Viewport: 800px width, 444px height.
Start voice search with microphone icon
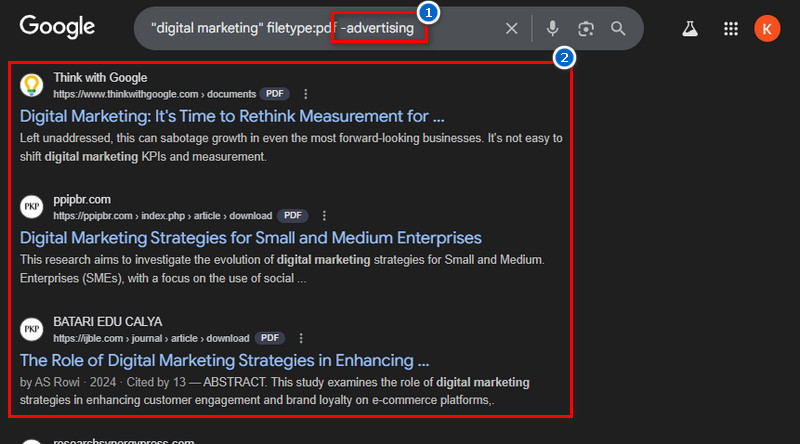(552, 29)
